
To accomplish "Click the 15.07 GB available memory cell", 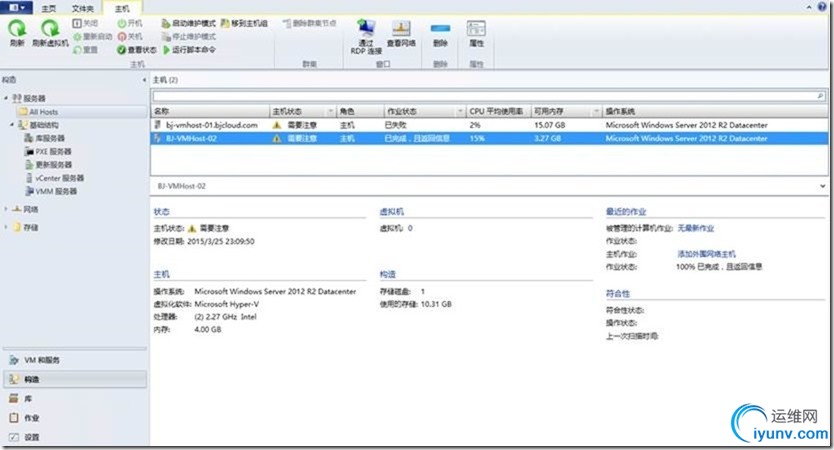I will click(x=549, y=125).
